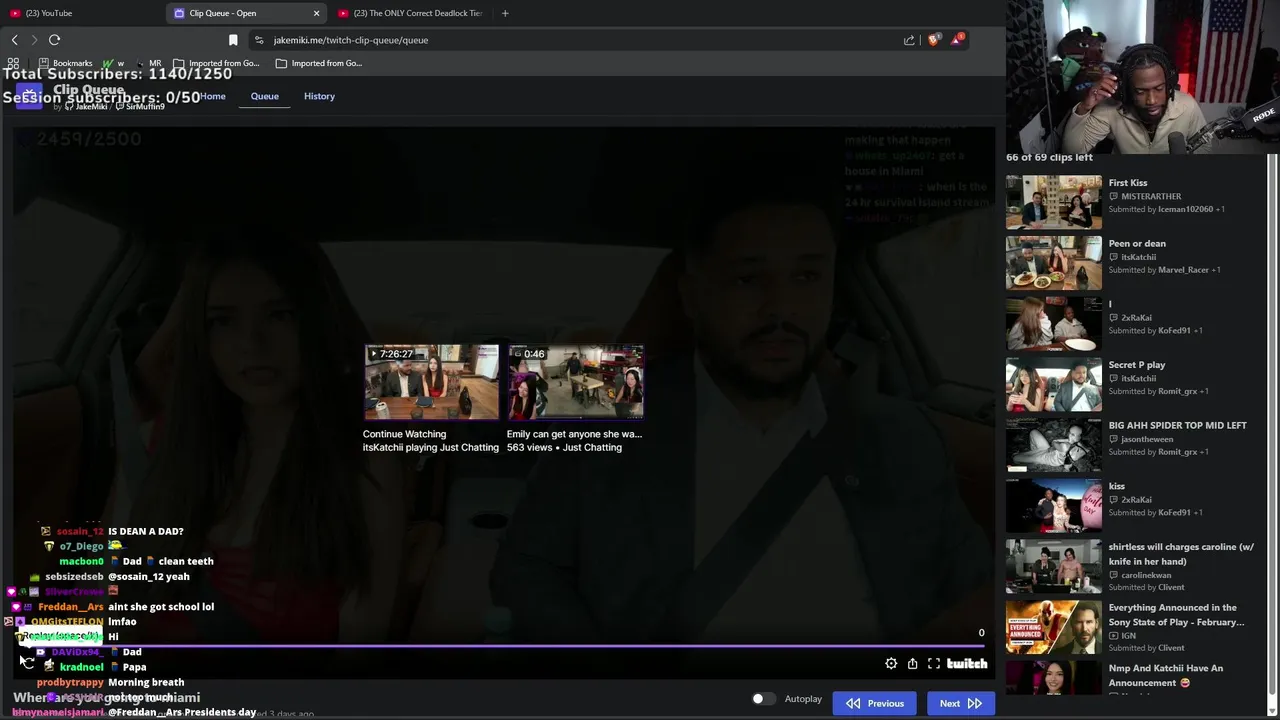Click the IGN channel name
The width and height of the screenshot is (1280, 720).
pyautogui.click(x=1128, y=636)
